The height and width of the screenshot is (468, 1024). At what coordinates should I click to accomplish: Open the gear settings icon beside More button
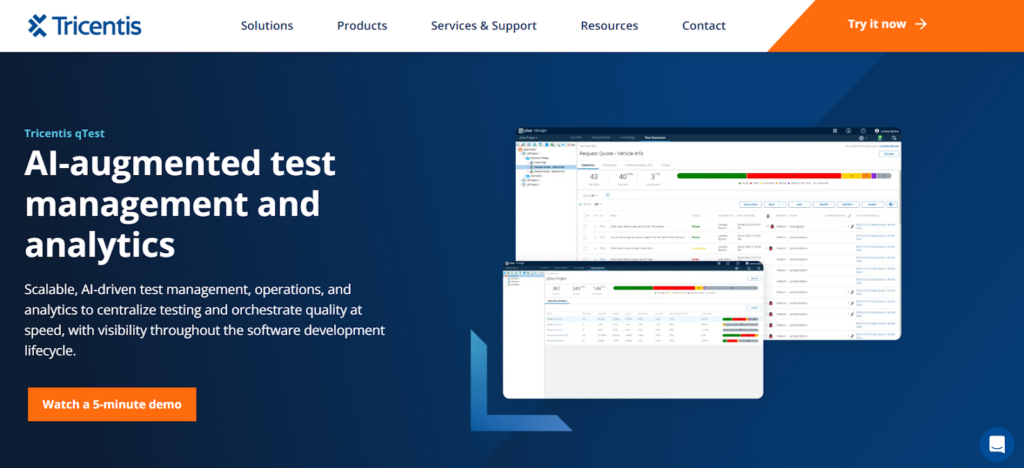[x=891, y=204]
